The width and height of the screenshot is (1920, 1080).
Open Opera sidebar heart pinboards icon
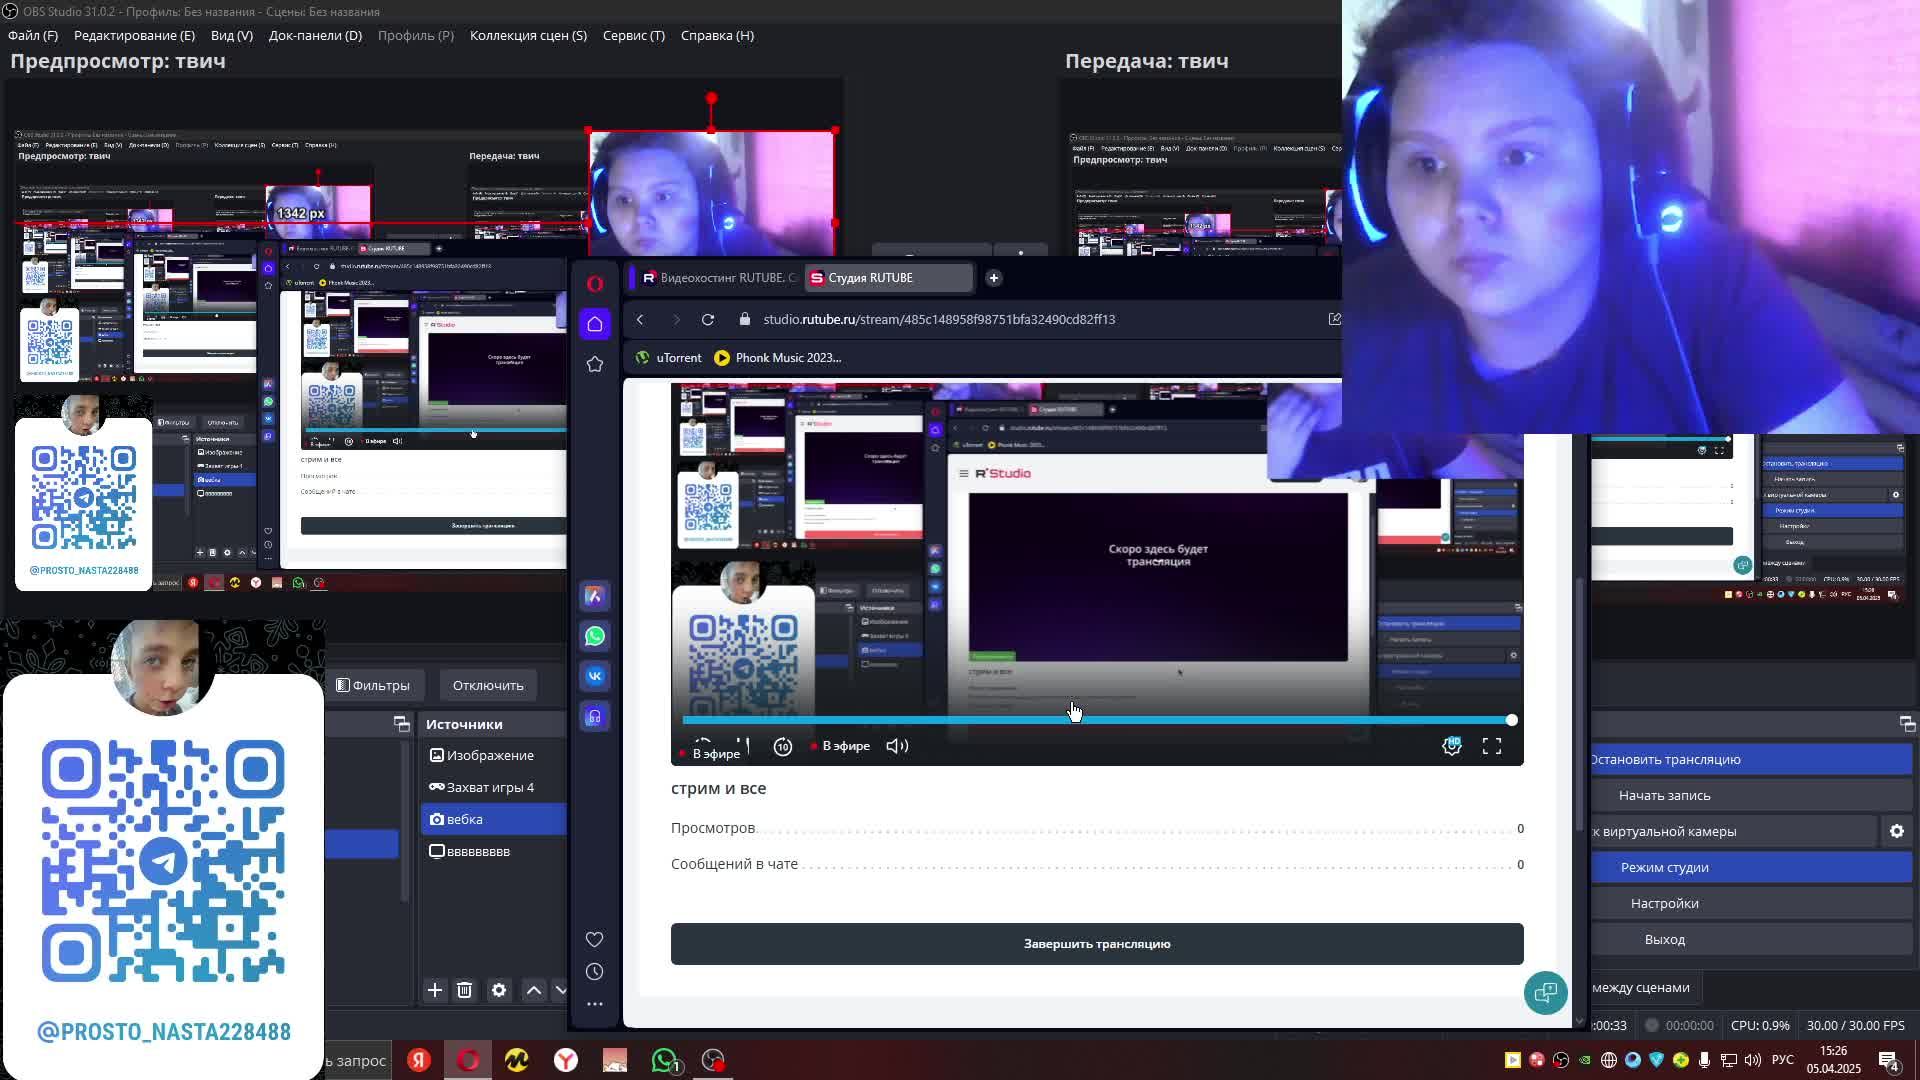pyautogui.click(x=595, y=939)
